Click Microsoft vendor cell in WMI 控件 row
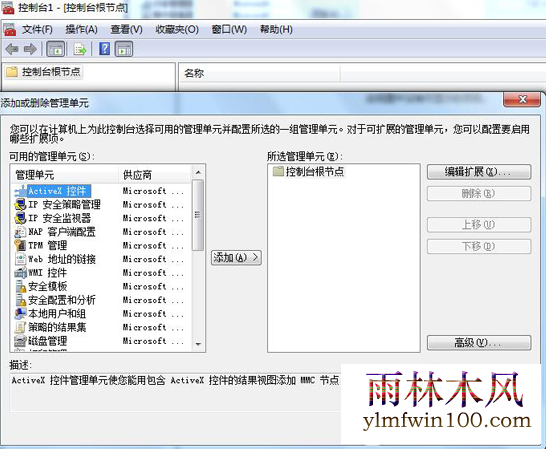Image resolution: width=546 pixels, height=449 pixels. point(153,273)
